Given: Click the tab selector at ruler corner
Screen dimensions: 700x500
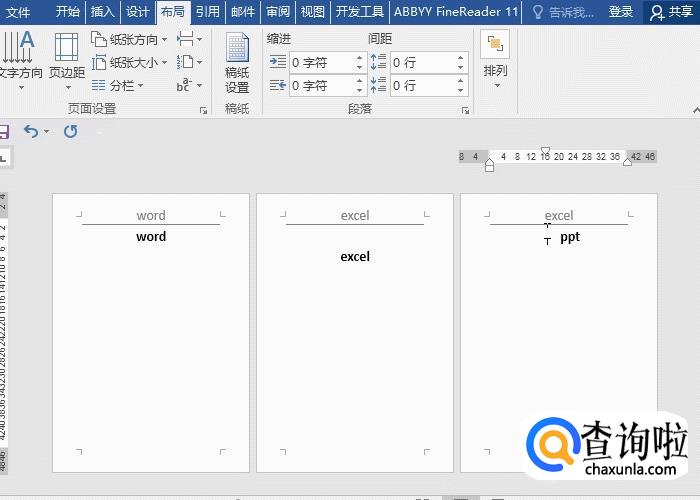Looking at the screenshot, I should click(x=3, y=157).
